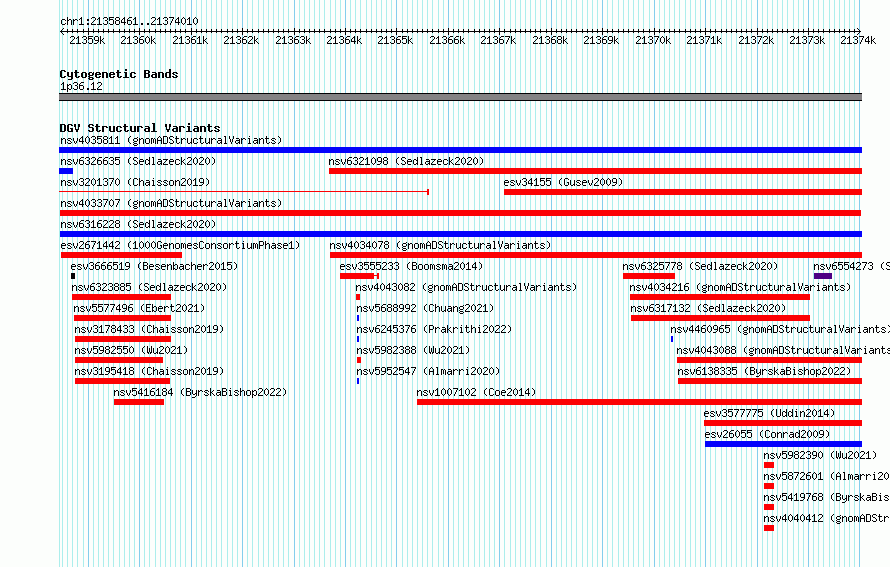Select nsv4033707 gnomADStructuralVariants label
Screen dimensions: 890x567
171,203
